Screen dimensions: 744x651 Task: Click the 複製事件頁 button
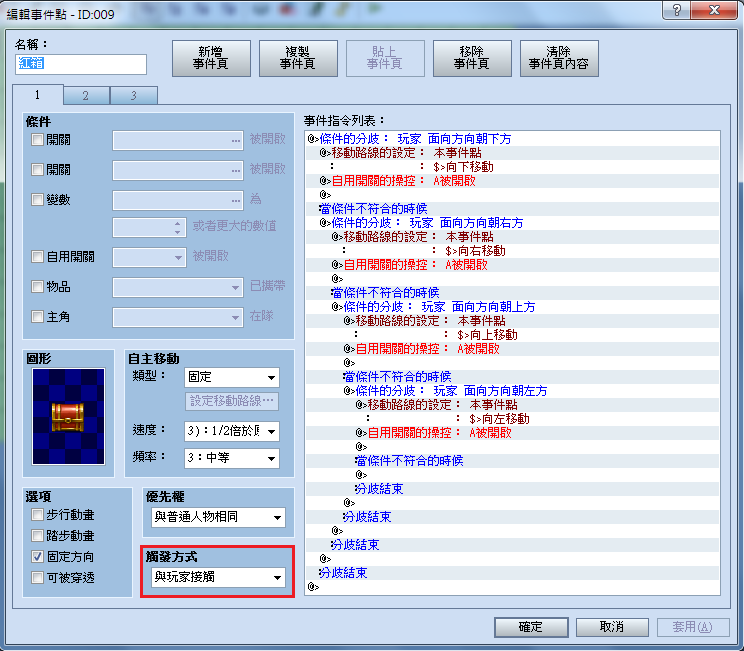tap(298, 58)
